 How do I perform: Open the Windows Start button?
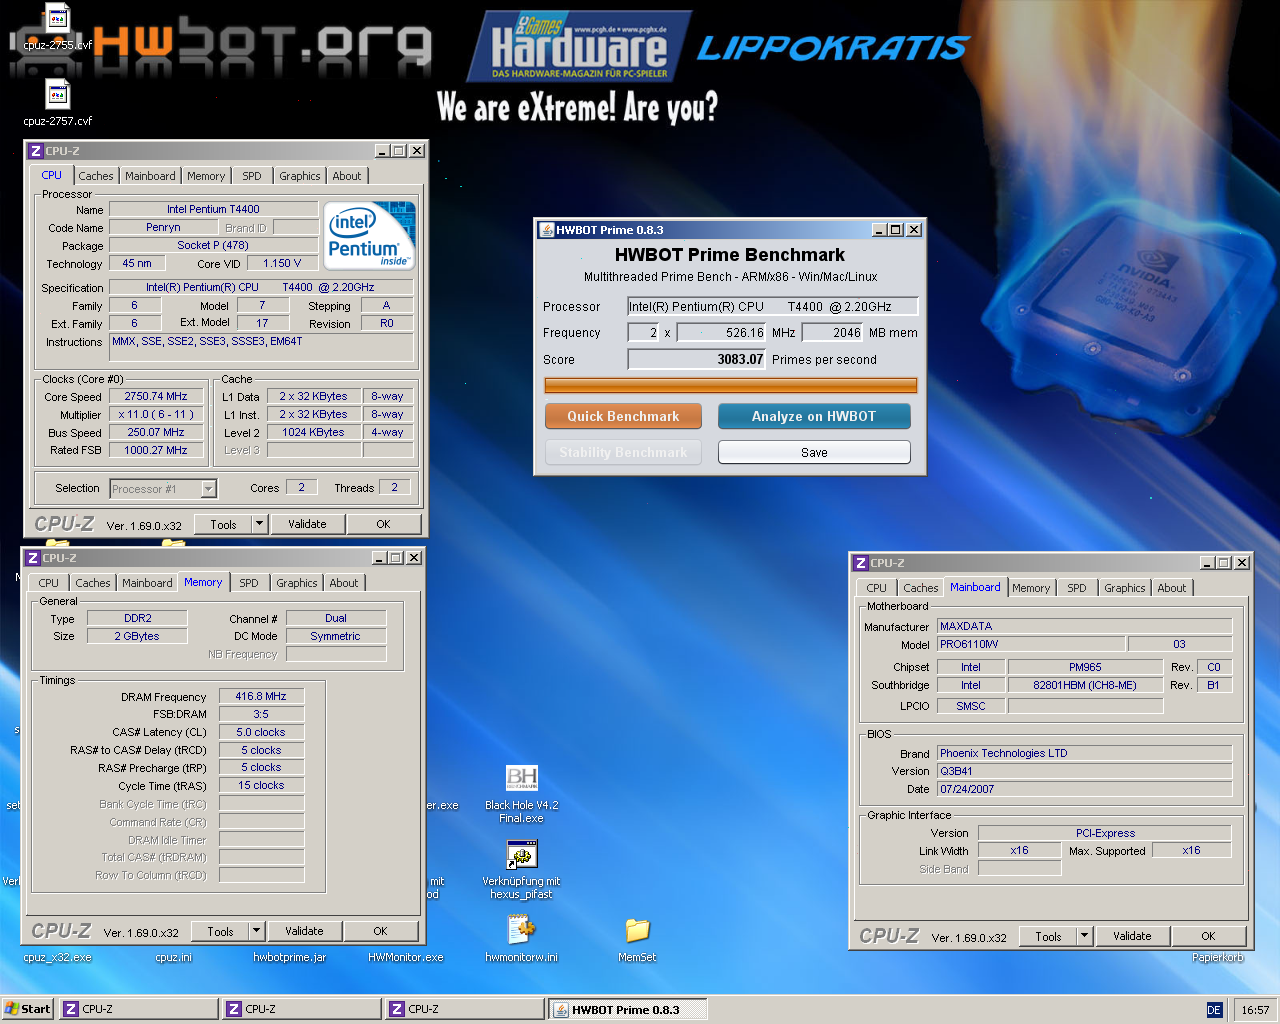[x=27, y=1009]
